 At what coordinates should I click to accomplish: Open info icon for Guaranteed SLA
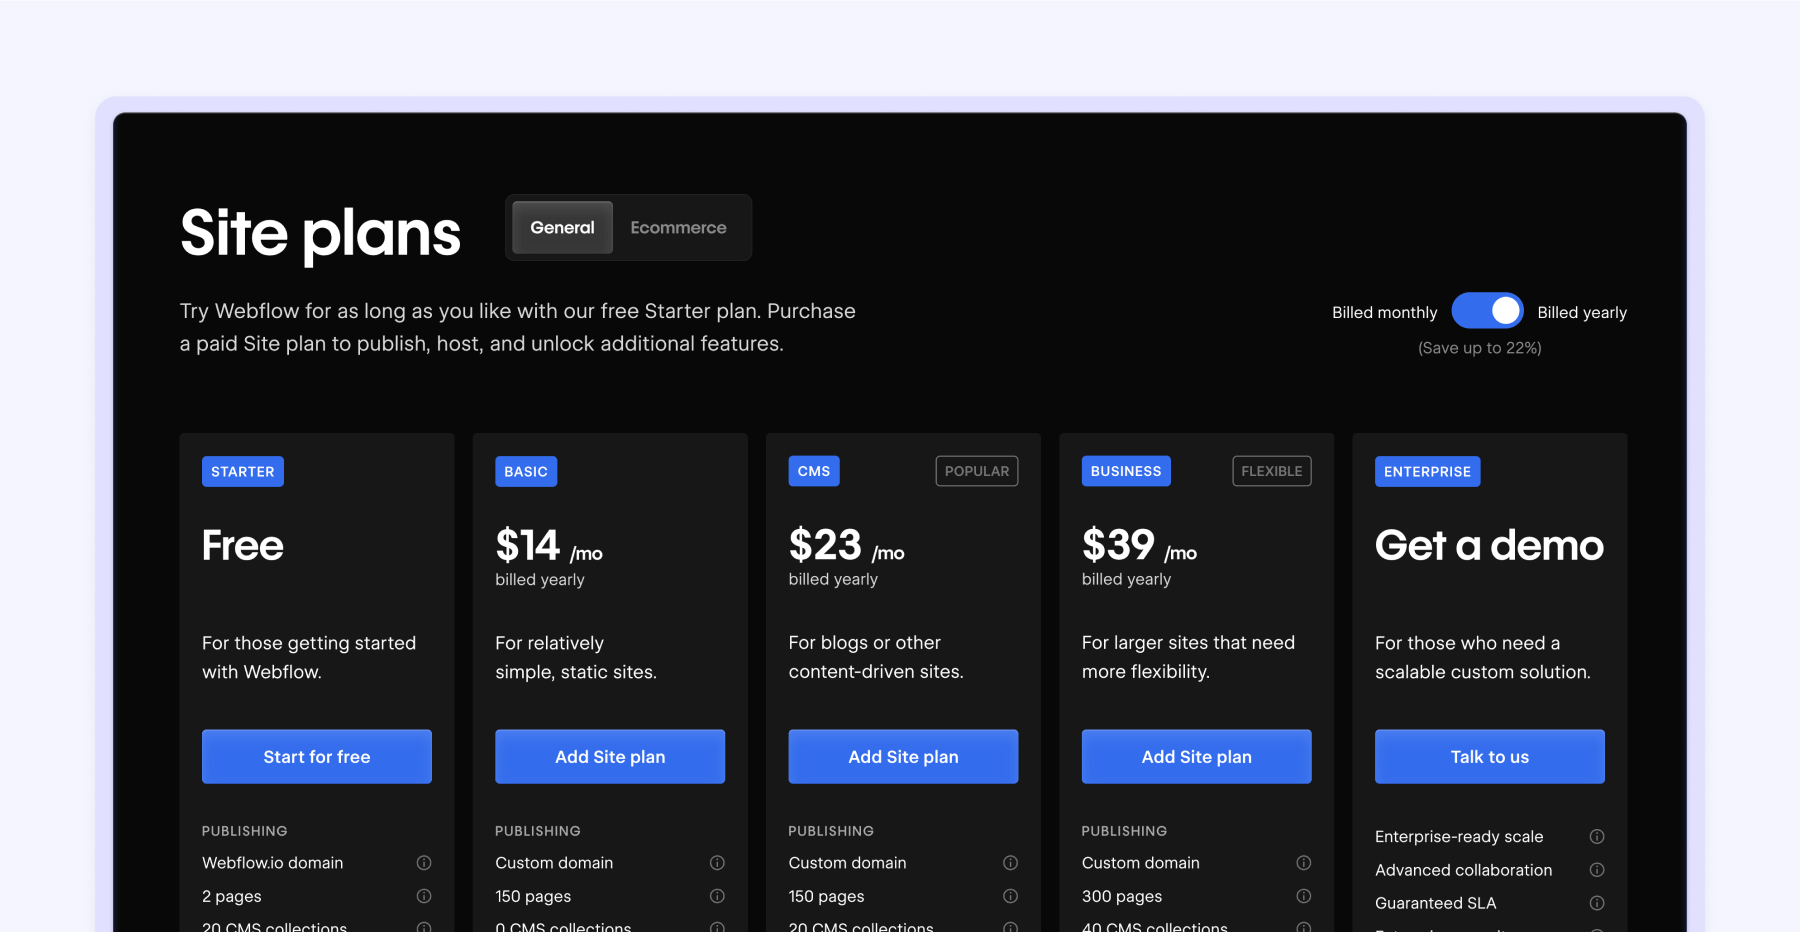point(1597,903)
